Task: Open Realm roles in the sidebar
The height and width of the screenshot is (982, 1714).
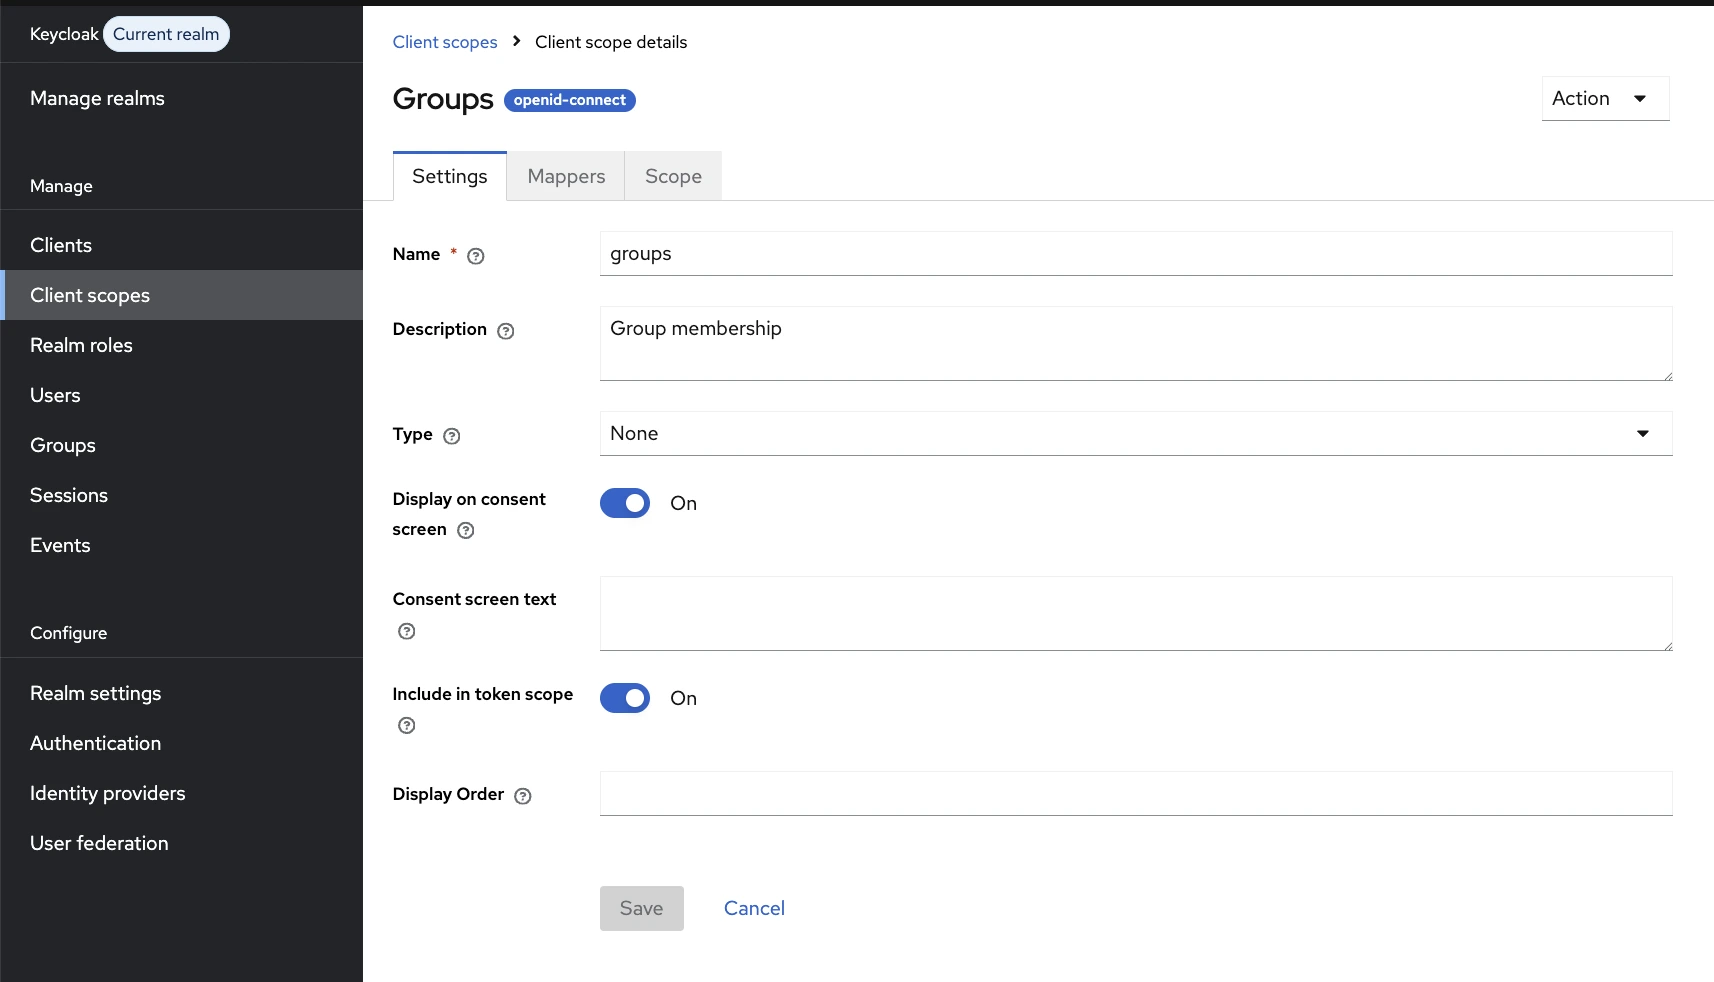Action: tap(182, 345)
